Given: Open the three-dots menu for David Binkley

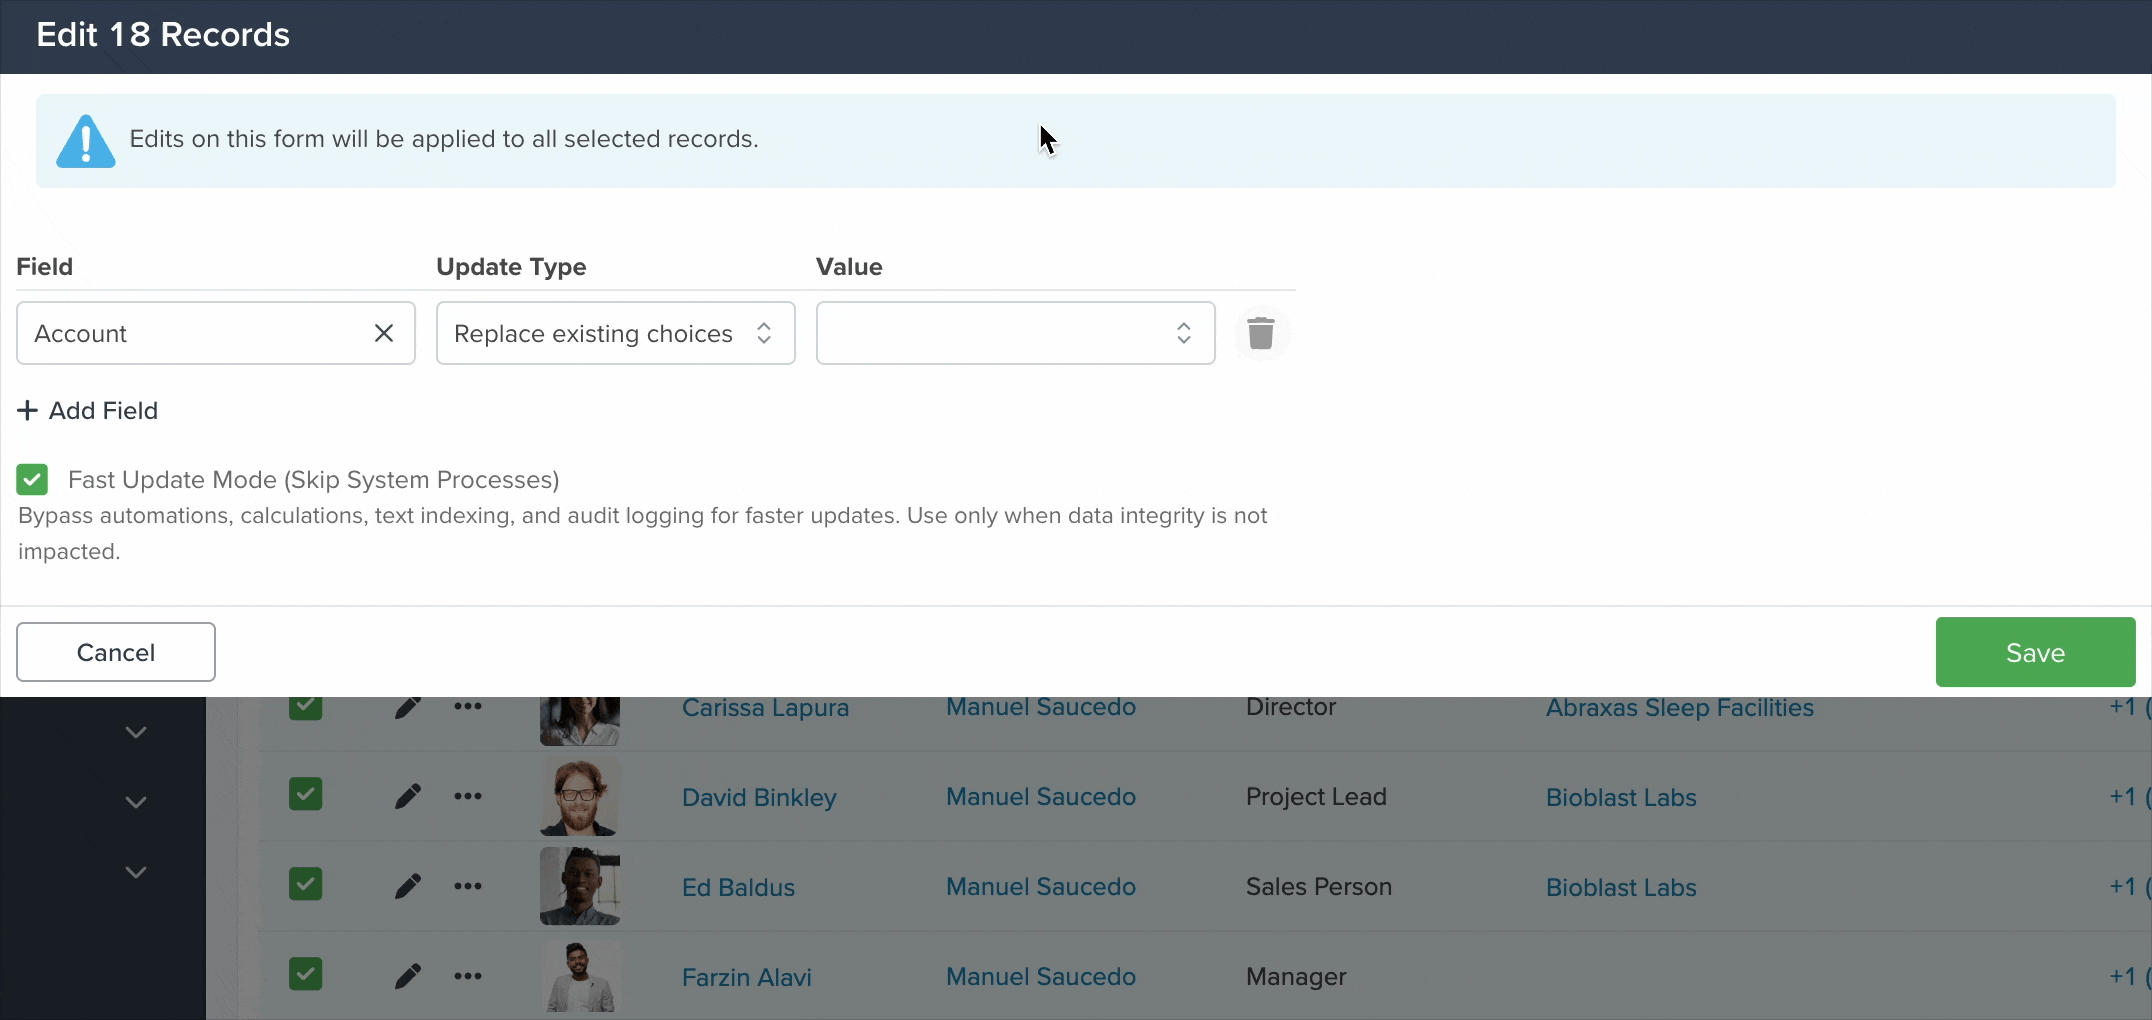Looking at the screenshot, I should [468, 796].
